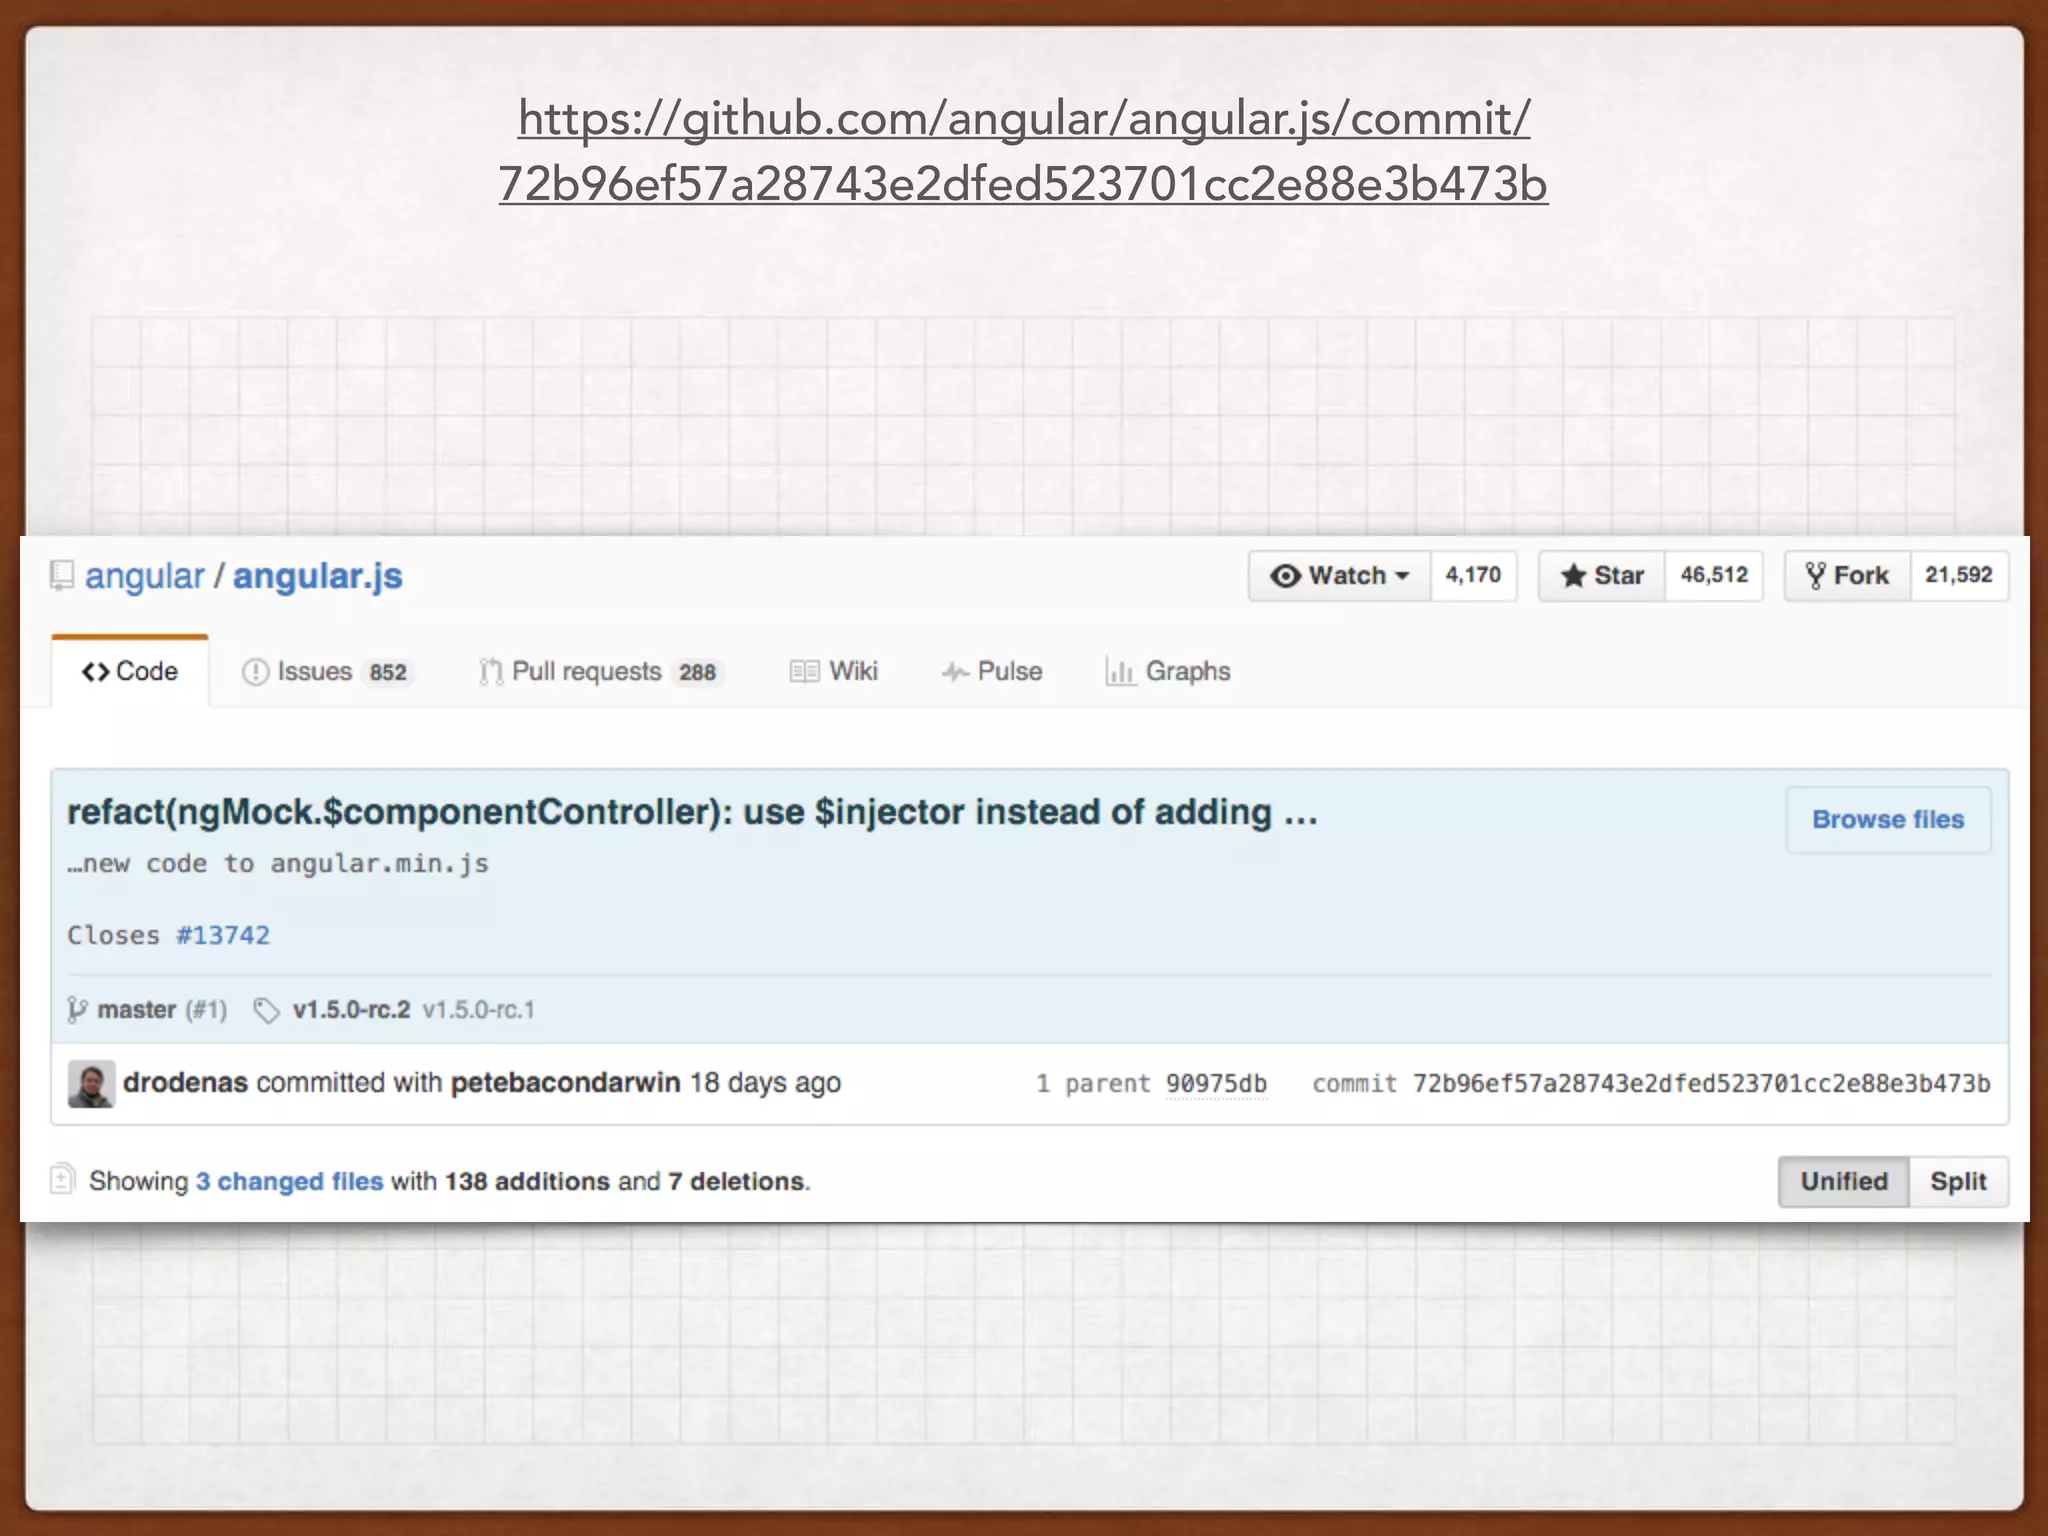Select the Code tab
Screen dimensions: 2048x1536
[x=130, y=671]
